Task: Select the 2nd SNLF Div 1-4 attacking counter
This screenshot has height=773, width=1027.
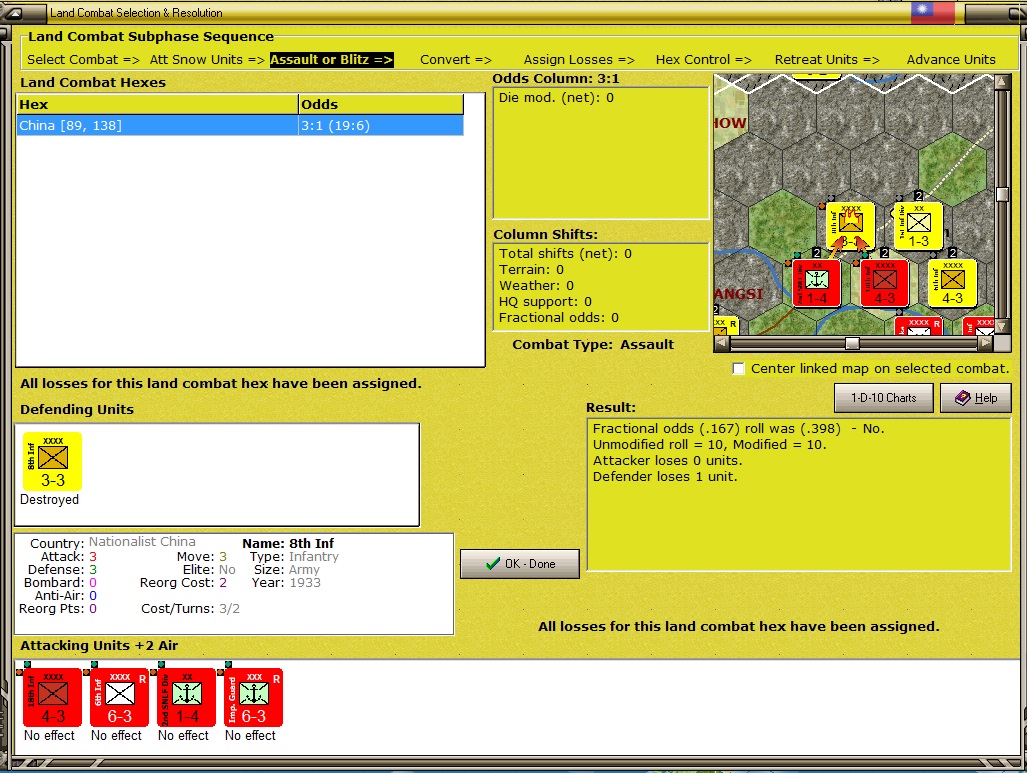Action: click(x=186, y=698)
